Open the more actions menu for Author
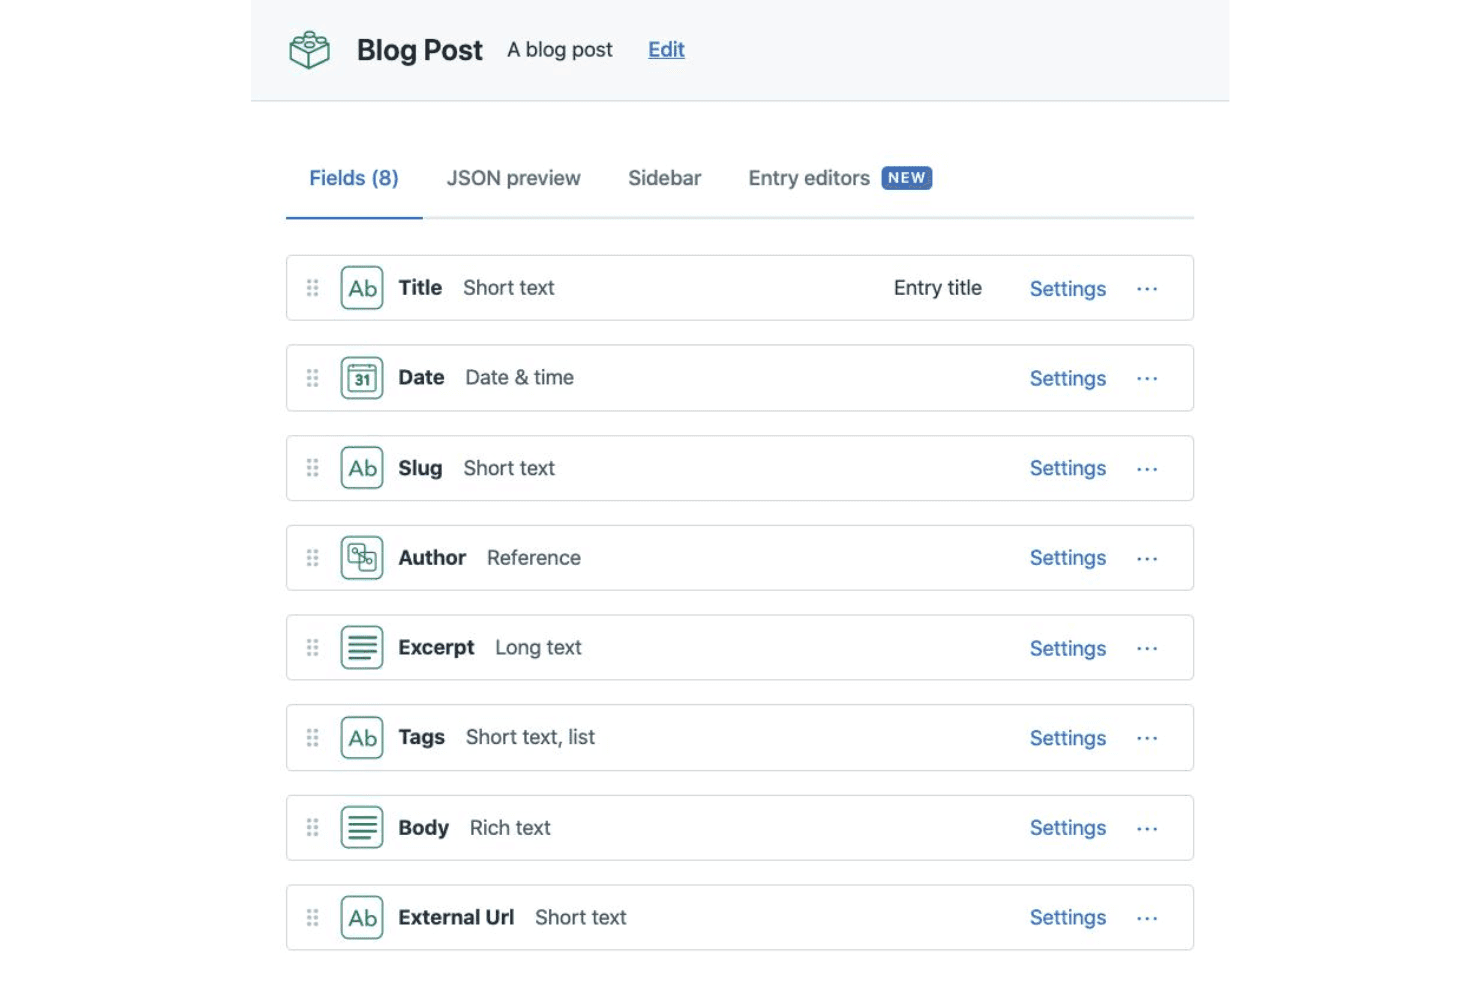The width and height of the screenshot is (1480, 987). [x=1147, y=559]
